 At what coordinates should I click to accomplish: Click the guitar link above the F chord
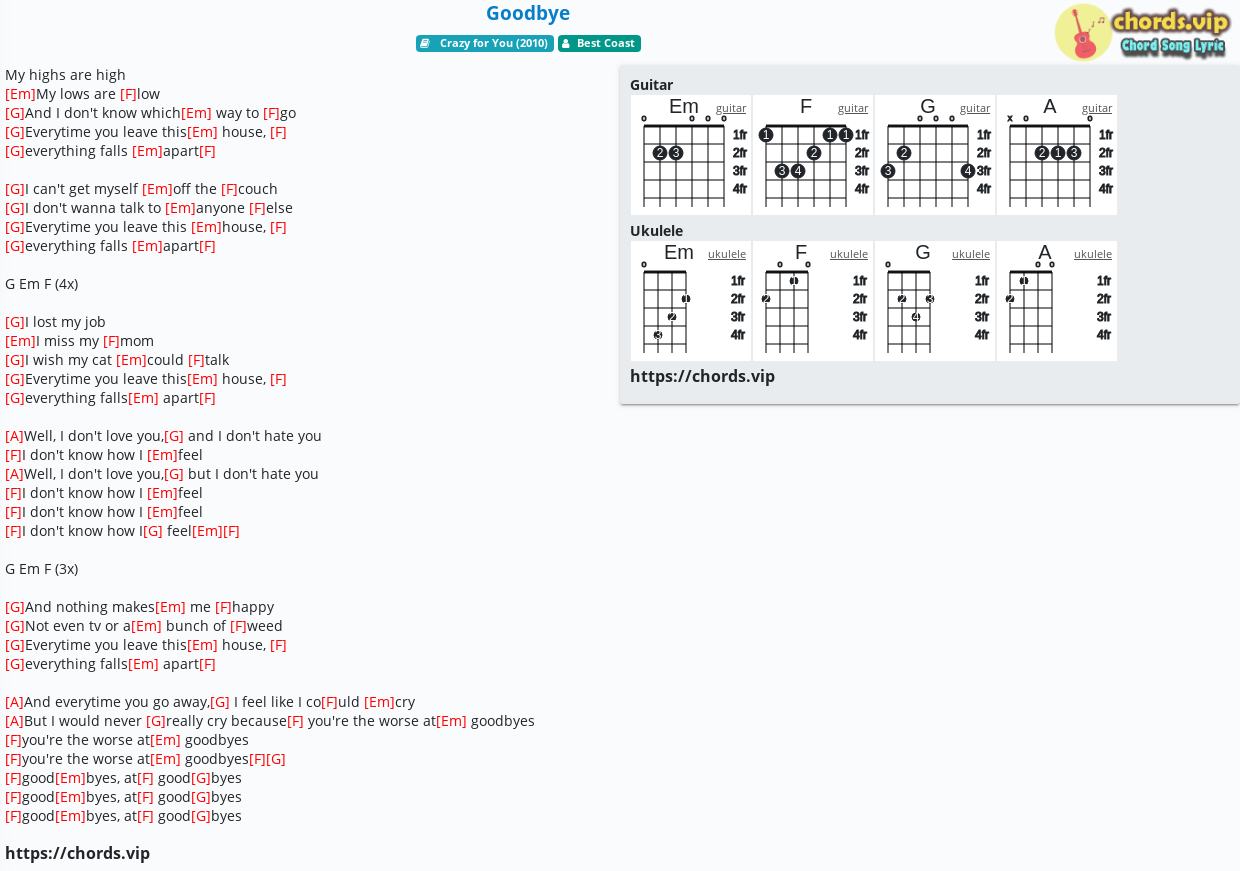point(853,108)
